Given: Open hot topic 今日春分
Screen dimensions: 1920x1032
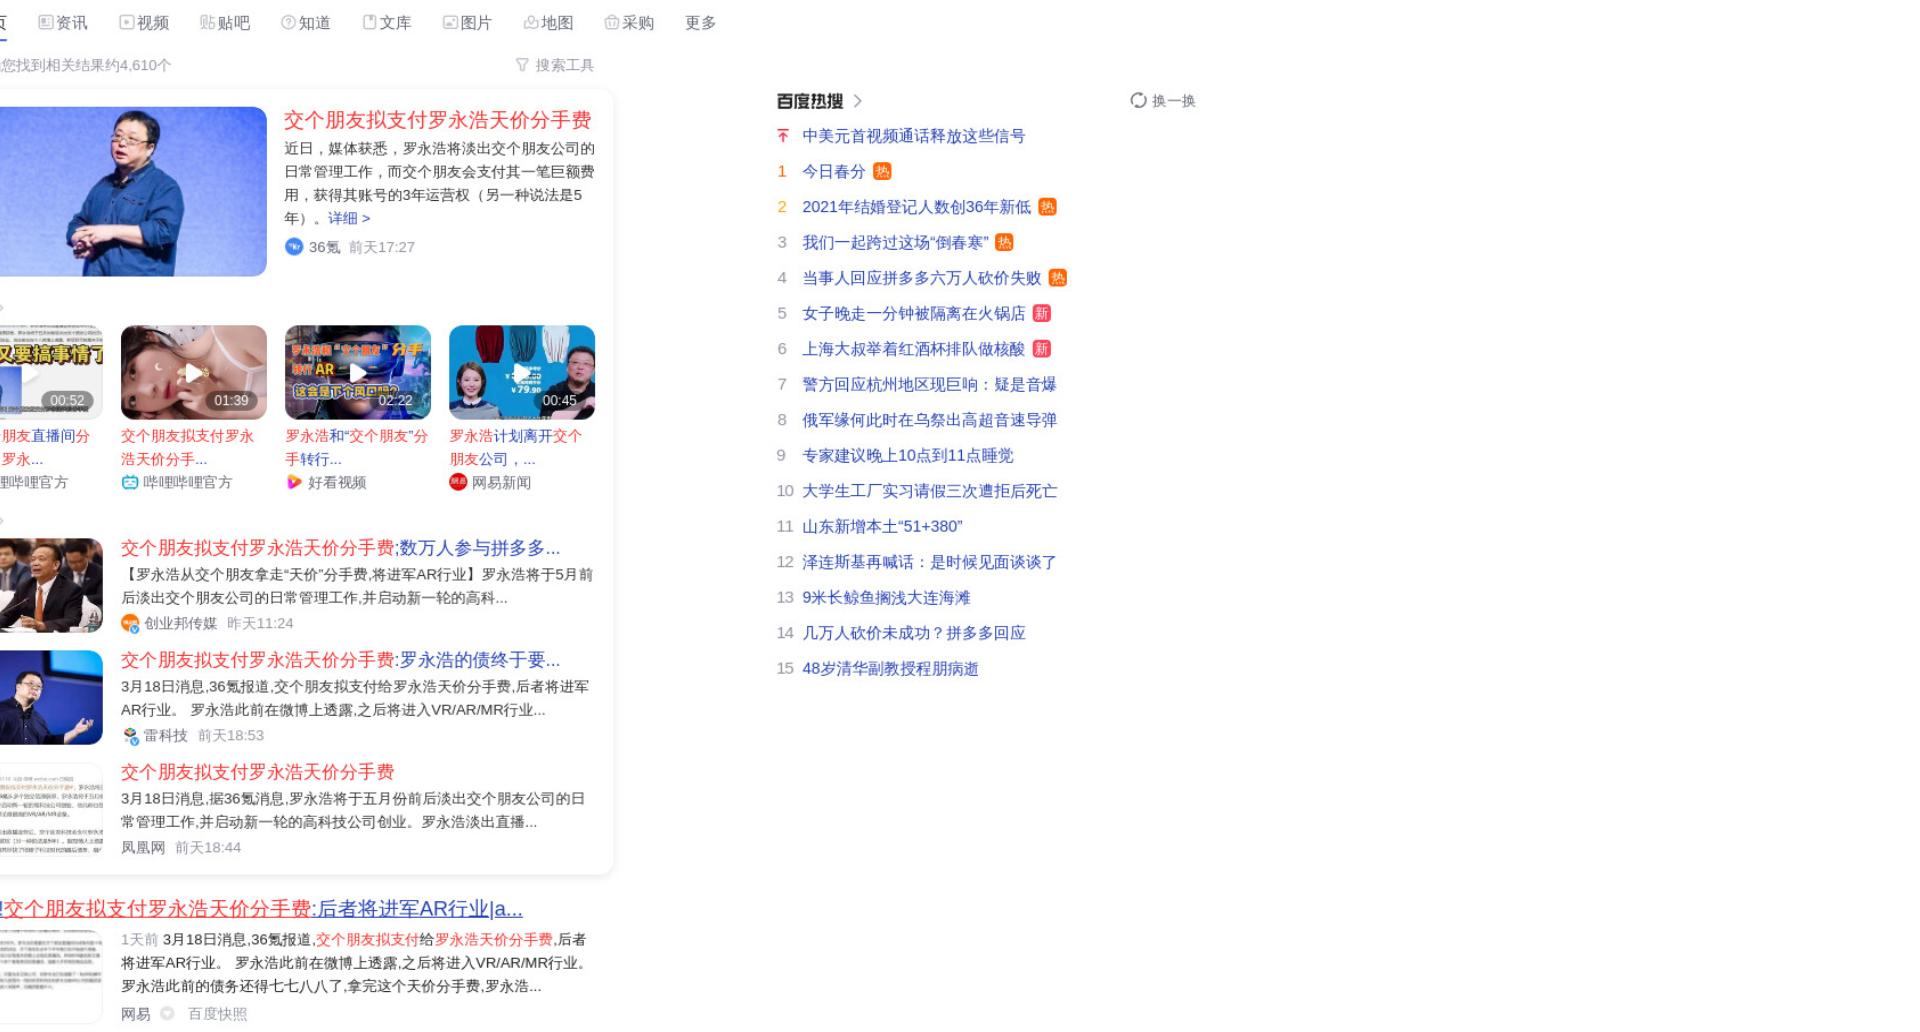Looking at the screenshot, I should 834,171.
